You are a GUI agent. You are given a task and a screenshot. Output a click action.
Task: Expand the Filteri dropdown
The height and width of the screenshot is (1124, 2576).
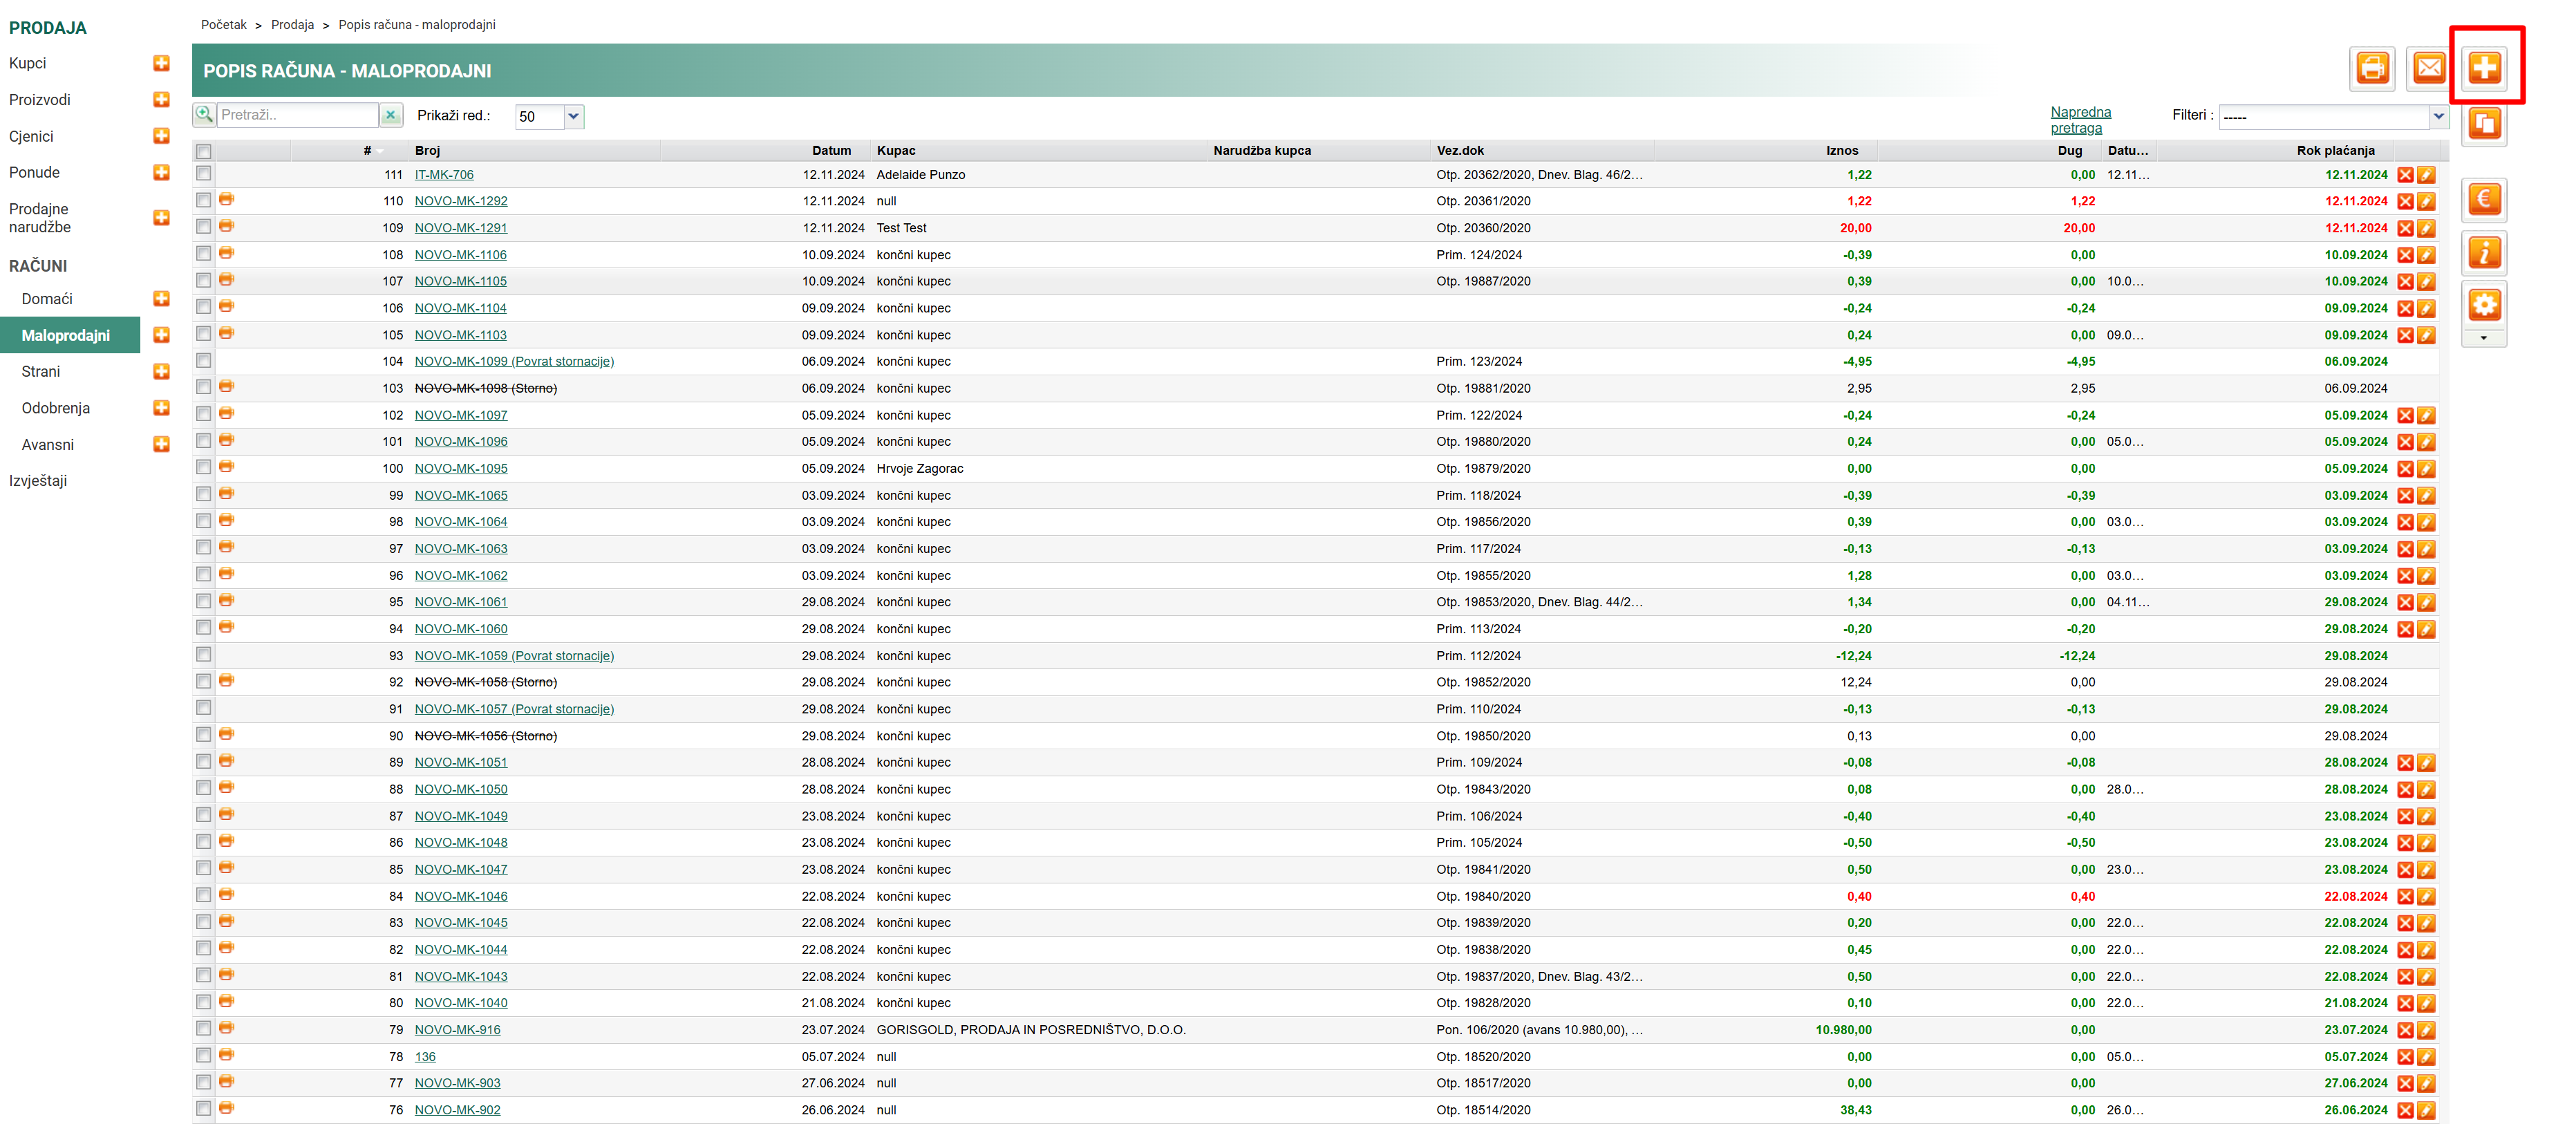click(x=2438, y=116)
